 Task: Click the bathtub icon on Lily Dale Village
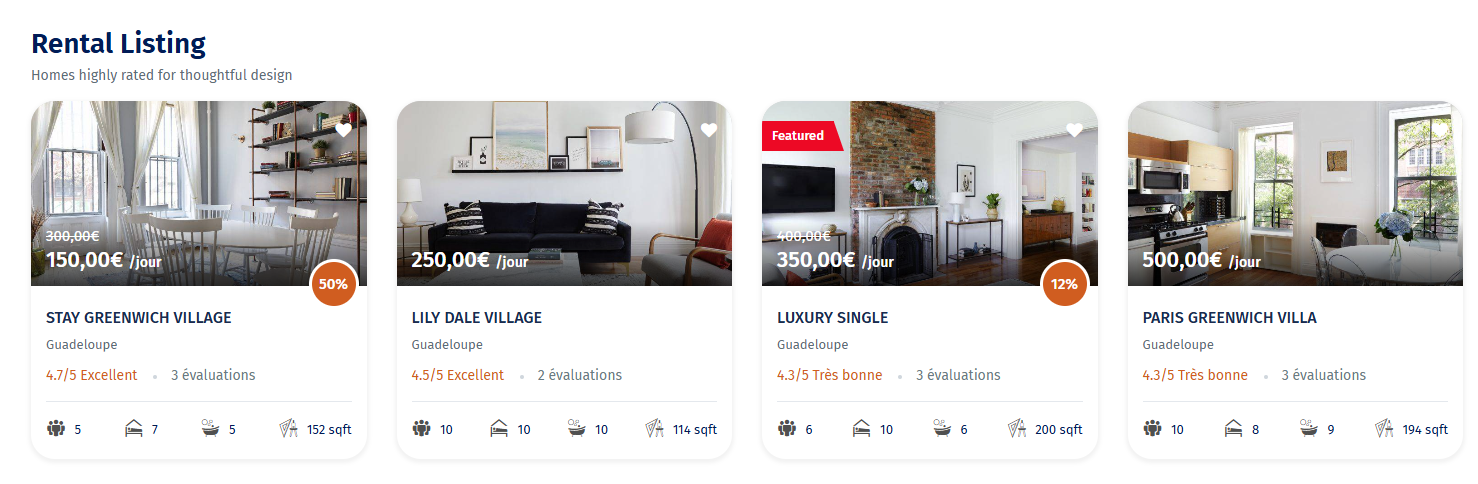pos(577,429)
